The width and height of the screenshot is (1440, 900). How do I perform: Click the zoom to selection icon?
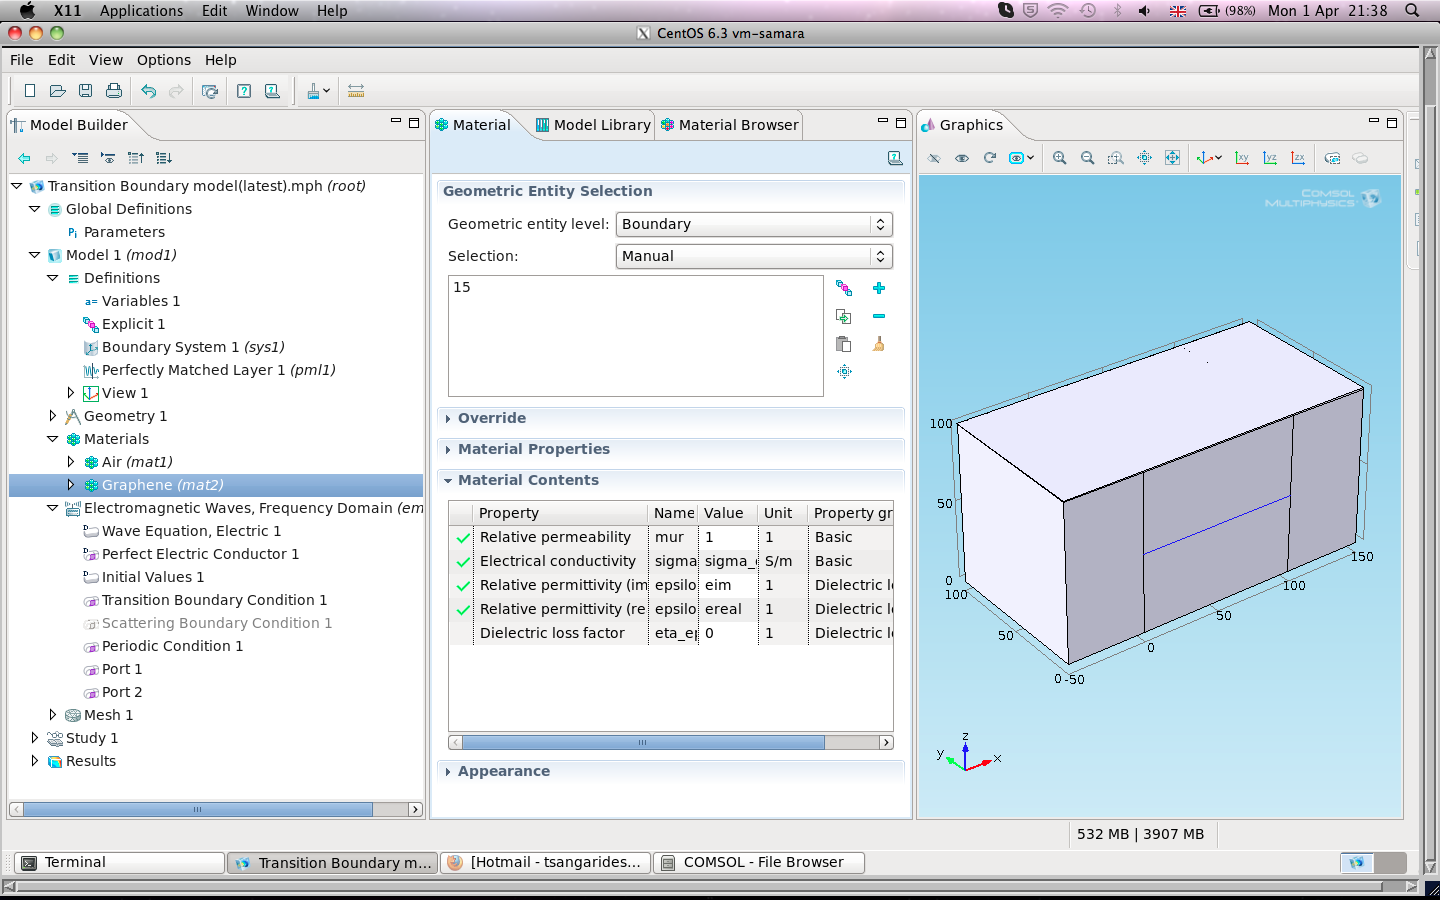(844, 372)
